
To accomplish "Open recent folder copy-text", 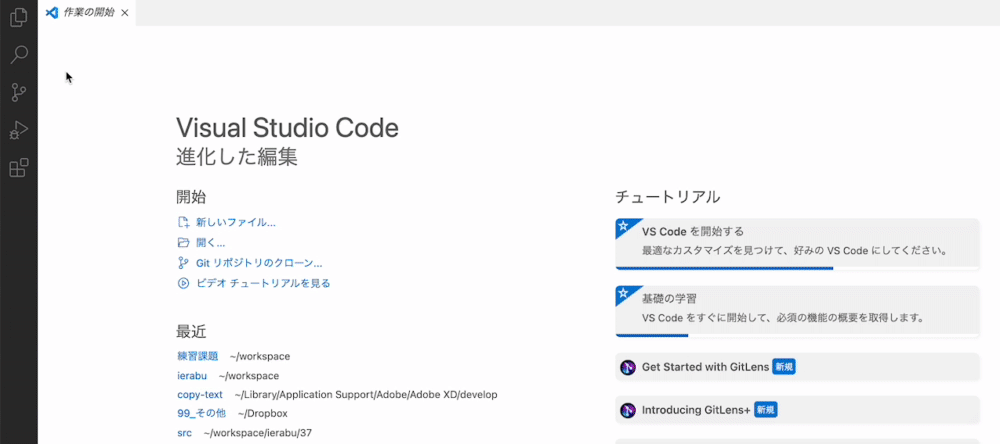I will pyautogui.click(x=200, y=395).
